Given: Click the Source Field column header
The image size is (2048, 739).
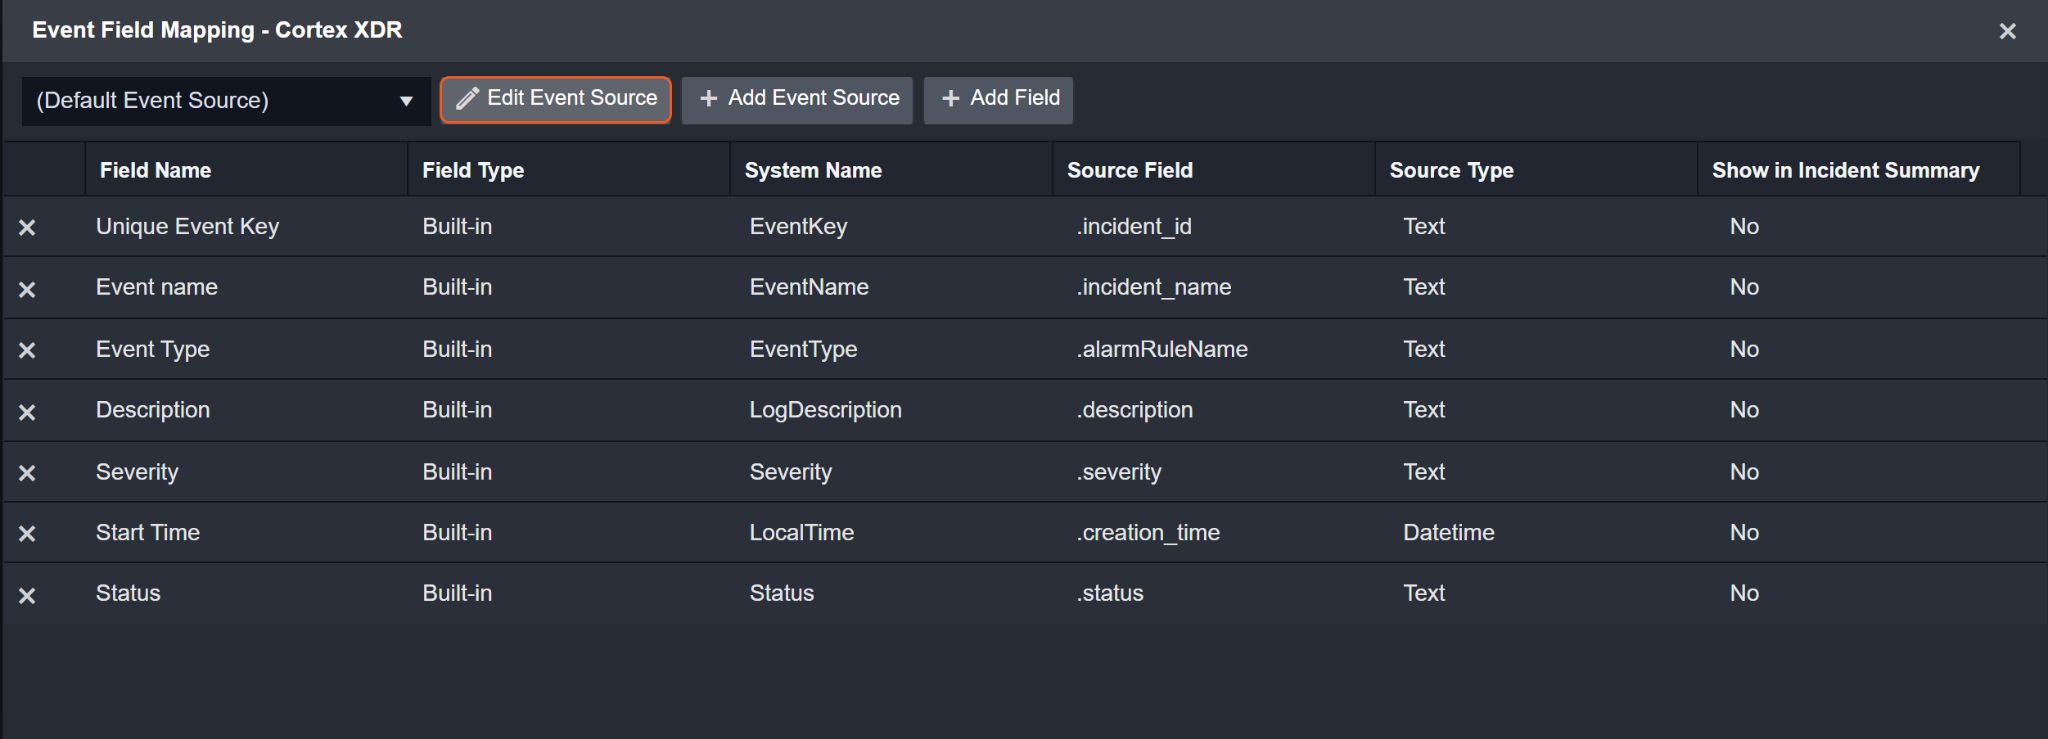Looking at the screenshot, I should coord(1129,170).
